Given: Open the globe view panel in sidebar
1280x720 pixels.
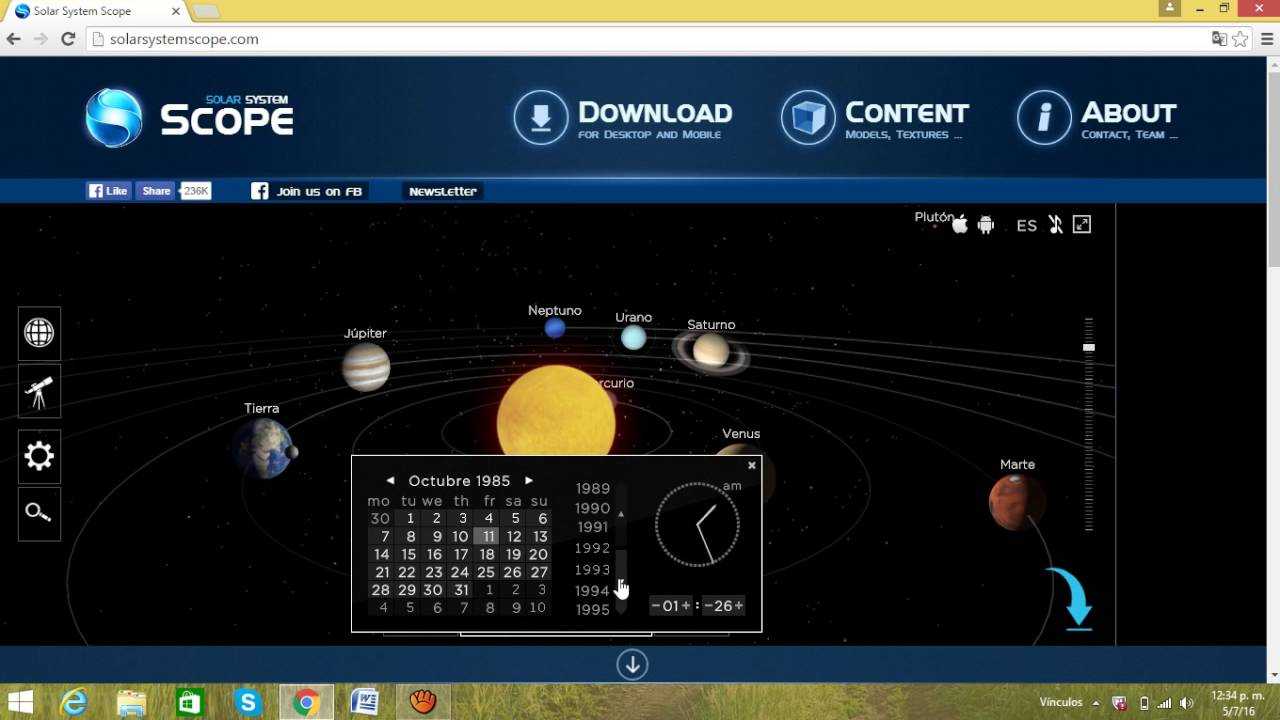Looking at the screenshot, I should pos(39,333).
